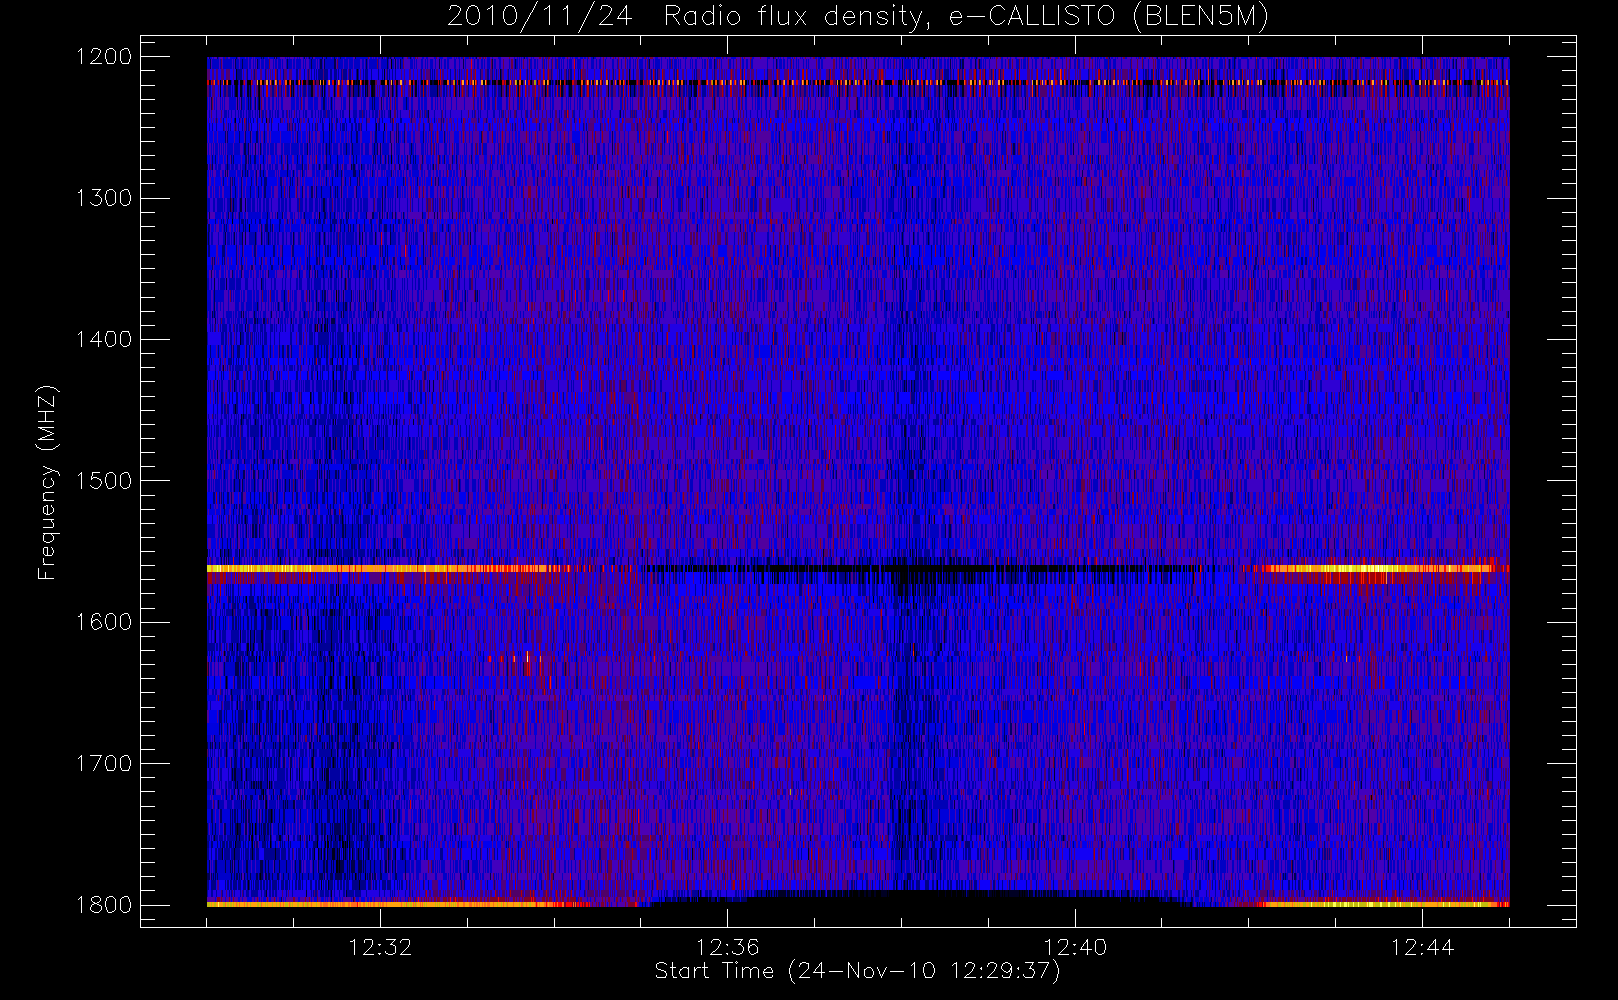Click the 12:44 time tick label
The image size is (1618, 1000).
(1422, 947)
